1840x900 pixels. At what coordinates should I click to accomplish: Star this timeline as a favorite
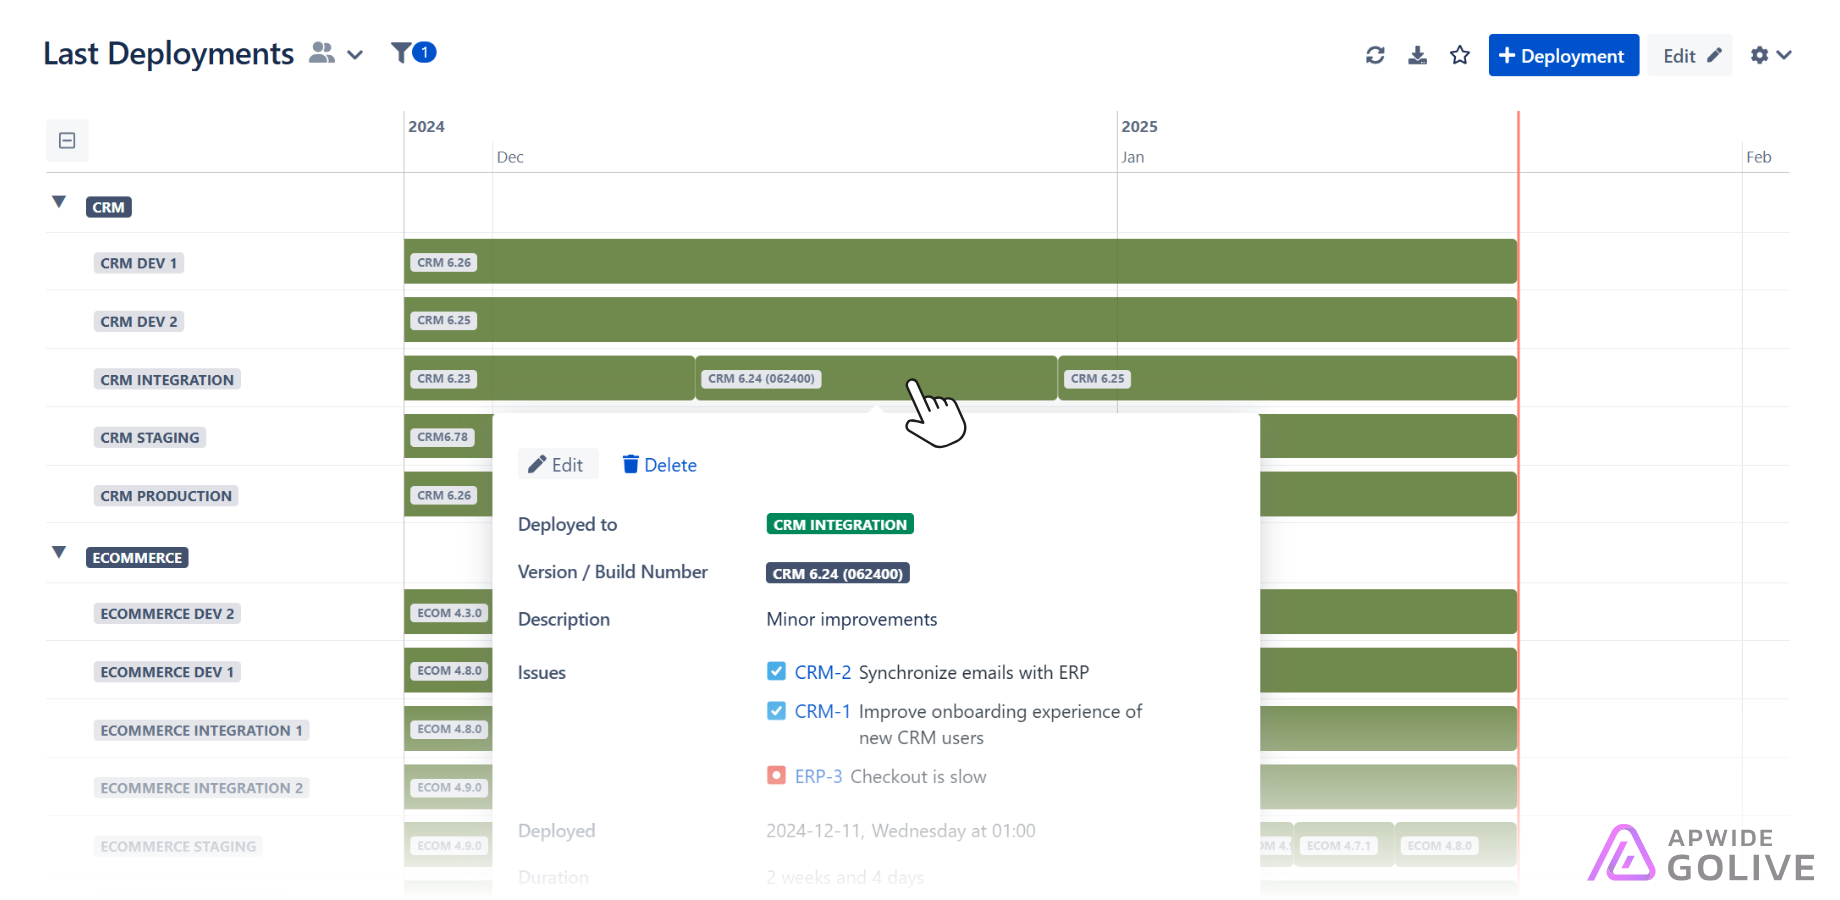click(x=1460, y=55)
